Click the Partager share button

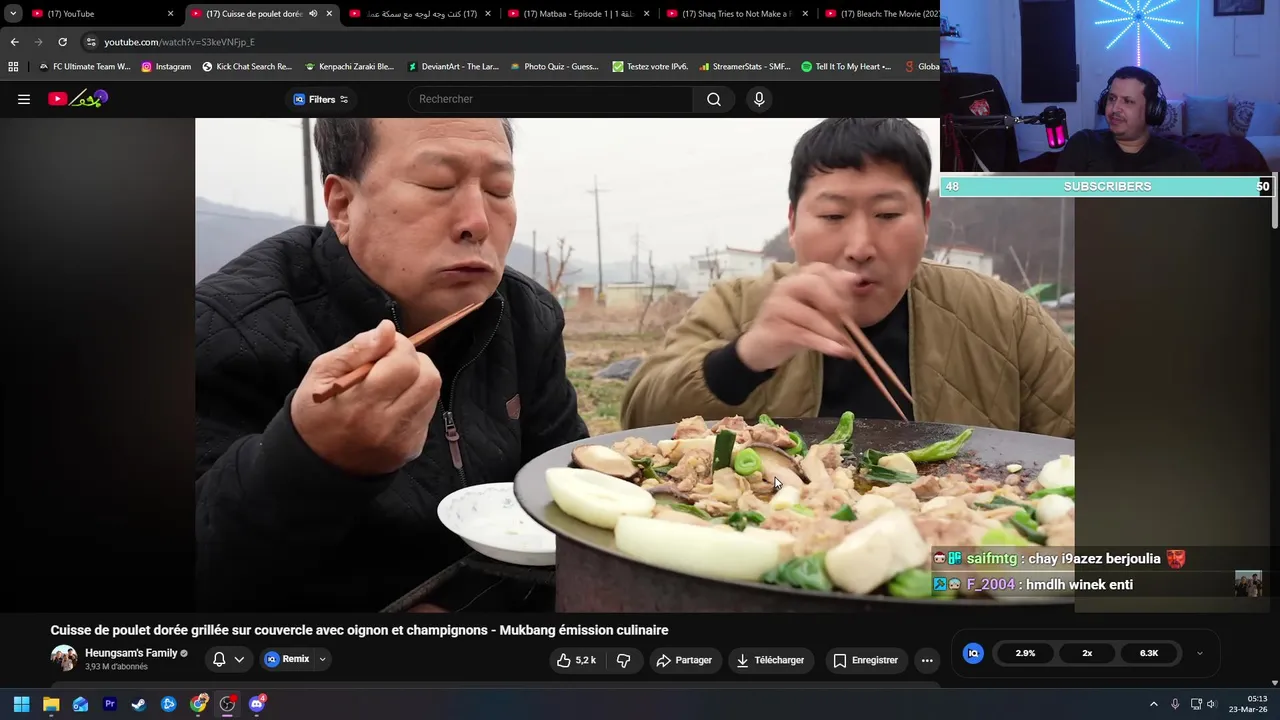(x=685, y=660)
